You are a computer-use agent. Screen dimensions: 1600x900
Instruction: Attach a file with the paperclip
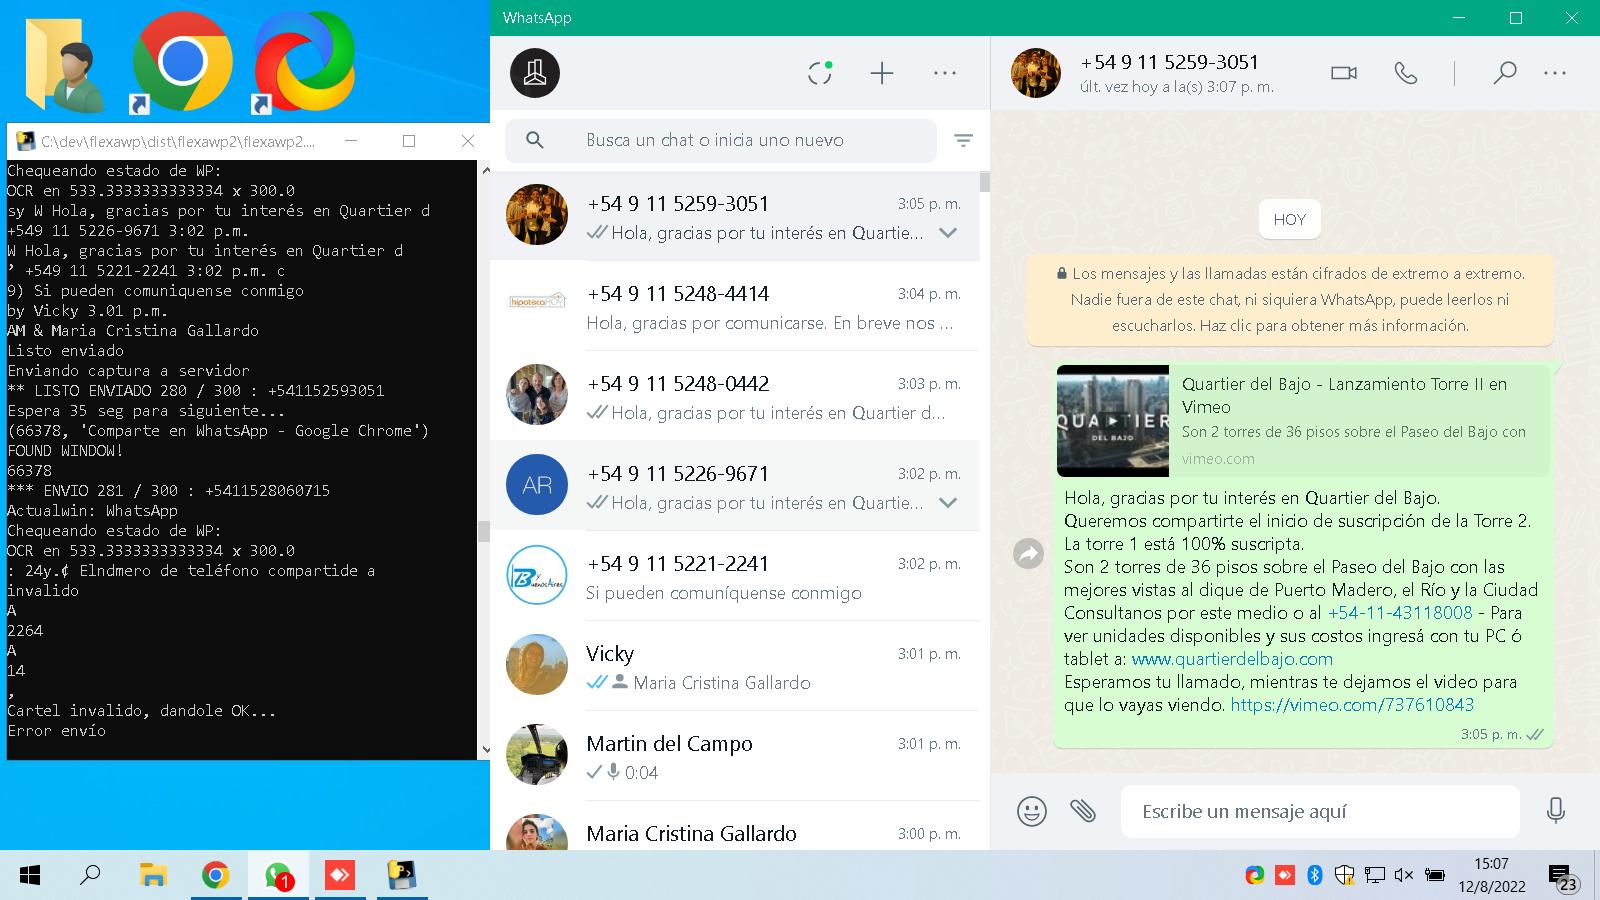[1083, 810]
